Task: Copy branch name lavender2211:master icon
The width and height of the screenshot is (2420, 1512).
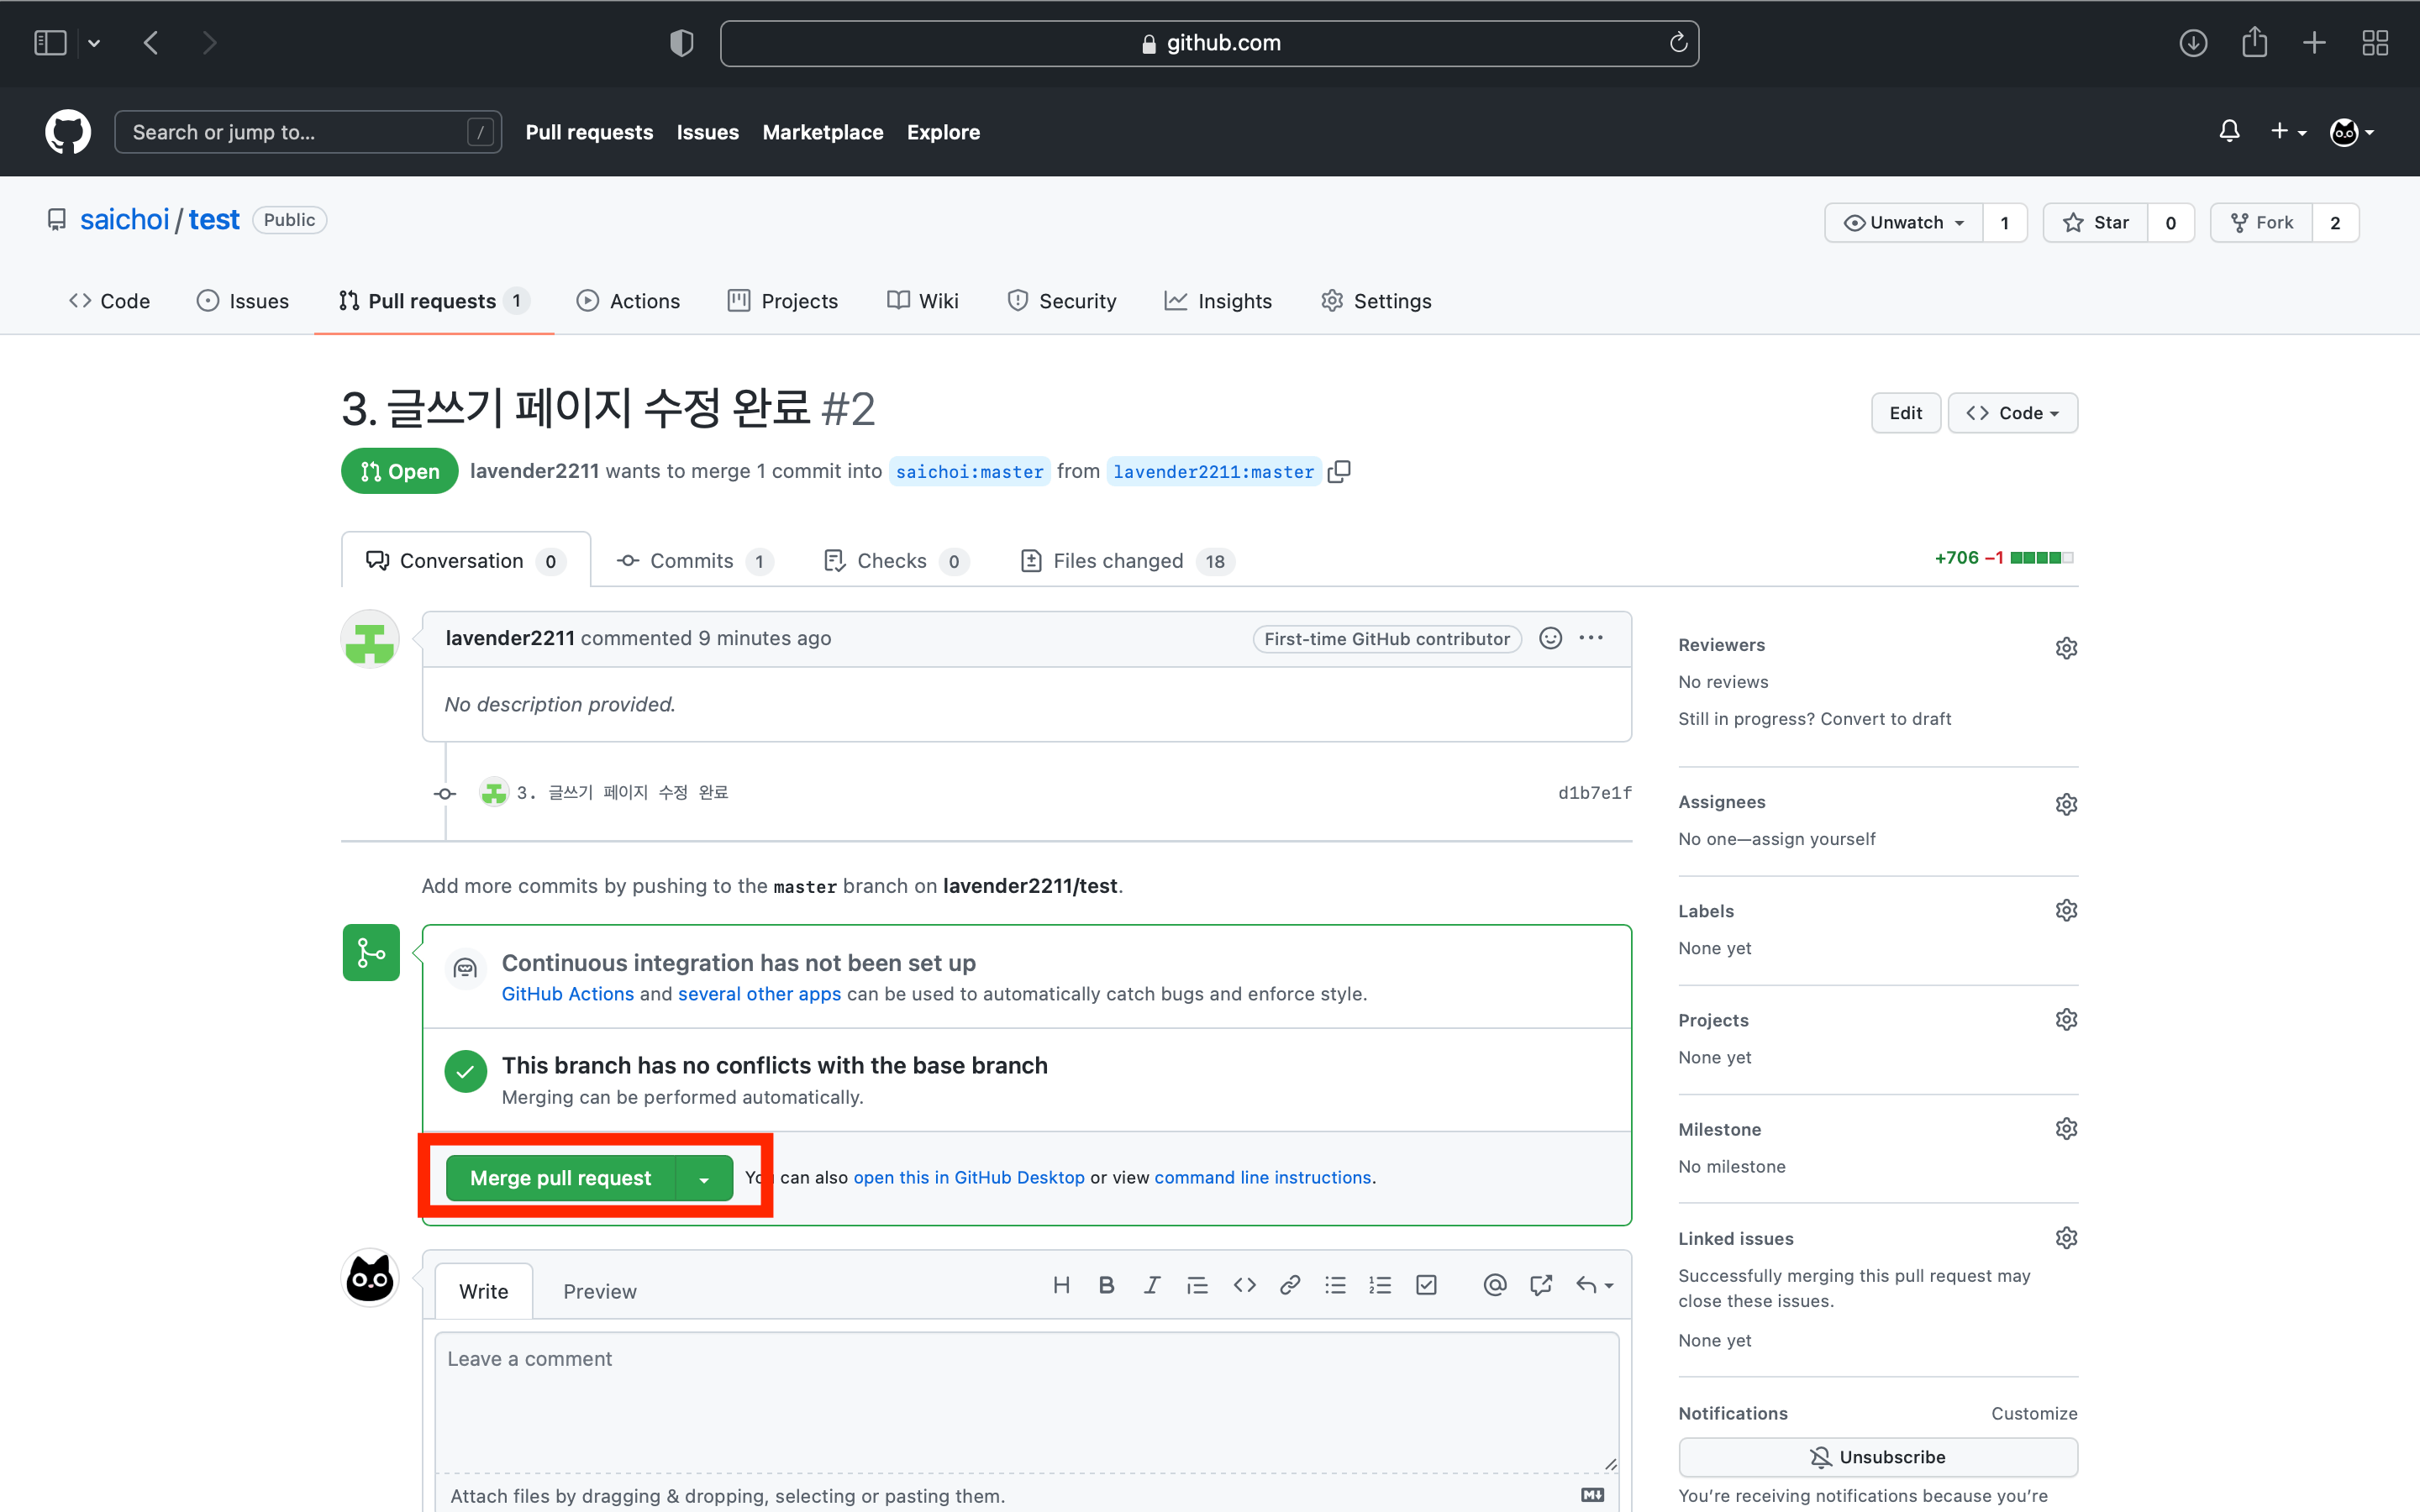Action: click(x=1339, y=471)
